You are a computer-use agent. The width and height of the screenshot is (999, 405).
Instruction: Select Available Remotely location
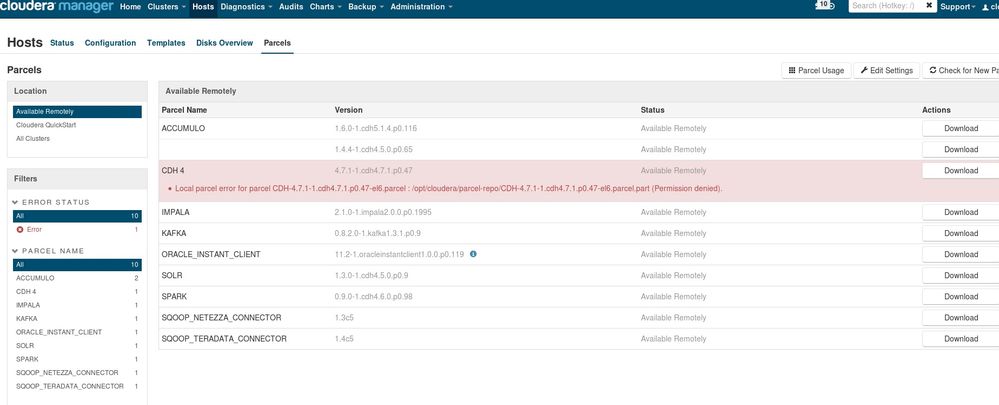[77, 112]
